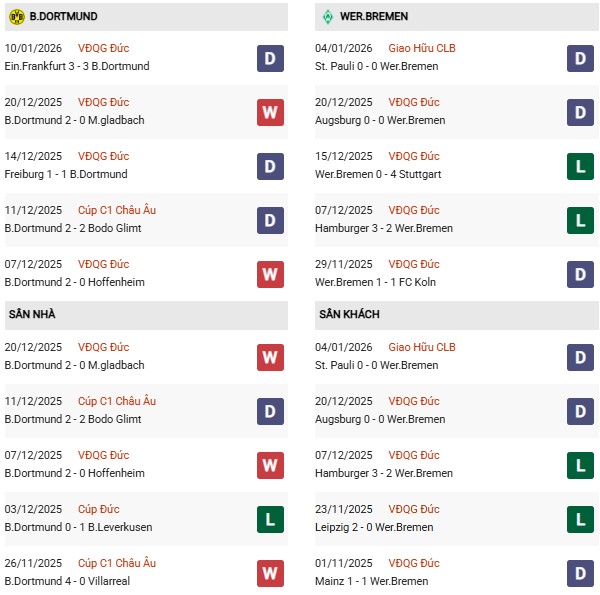
Task: Click the D badge for Wer.Bremen 1-1 FC Koln
Action: click(x=581, y=274)
